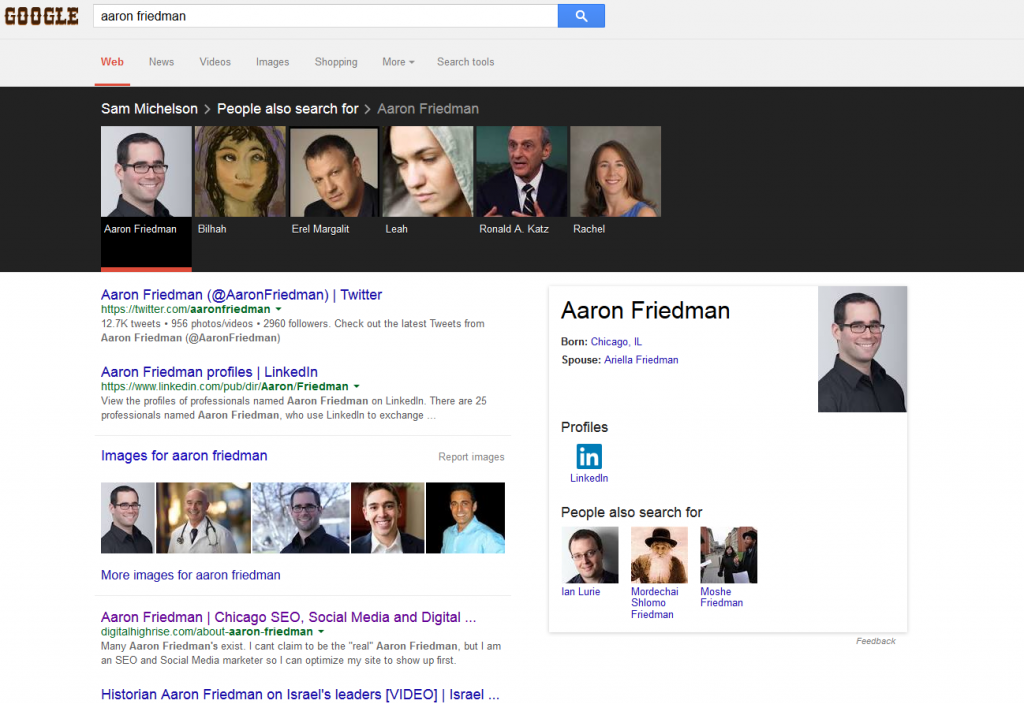The image size is (1024, 704).
Task: Click the People also search for panel heading
Action: (632, 513)
